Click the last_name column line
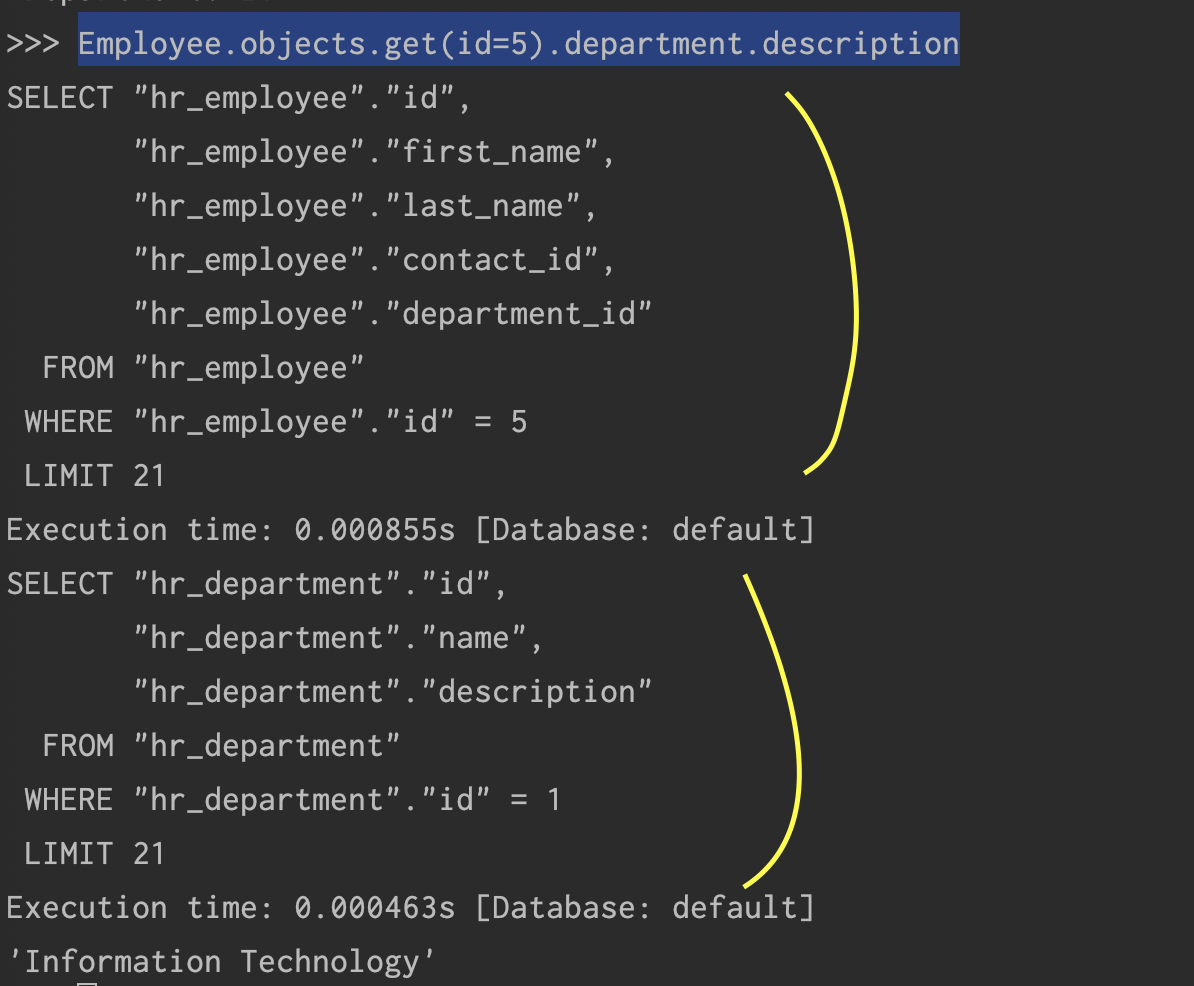The image size is (1194, 986). [355, 205]
